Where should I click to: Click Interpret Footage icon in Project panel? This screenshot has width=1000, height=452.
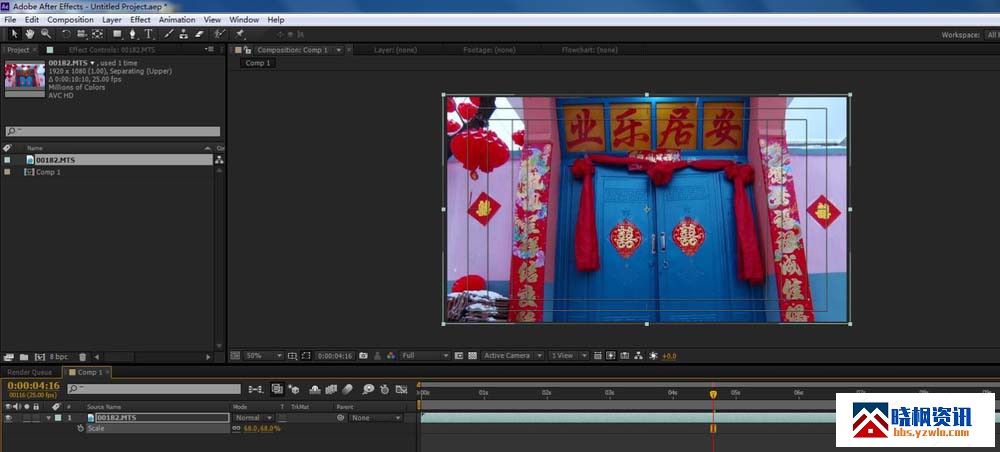(9, 357)
